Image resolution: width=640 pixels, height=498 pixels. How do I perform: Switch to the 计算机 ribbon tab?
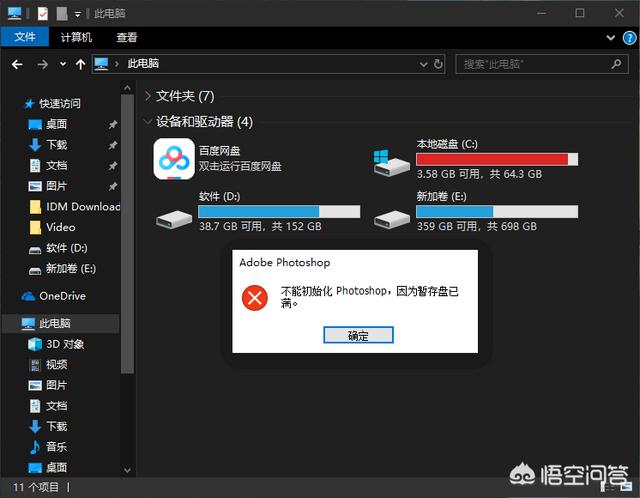click(76, 37)
